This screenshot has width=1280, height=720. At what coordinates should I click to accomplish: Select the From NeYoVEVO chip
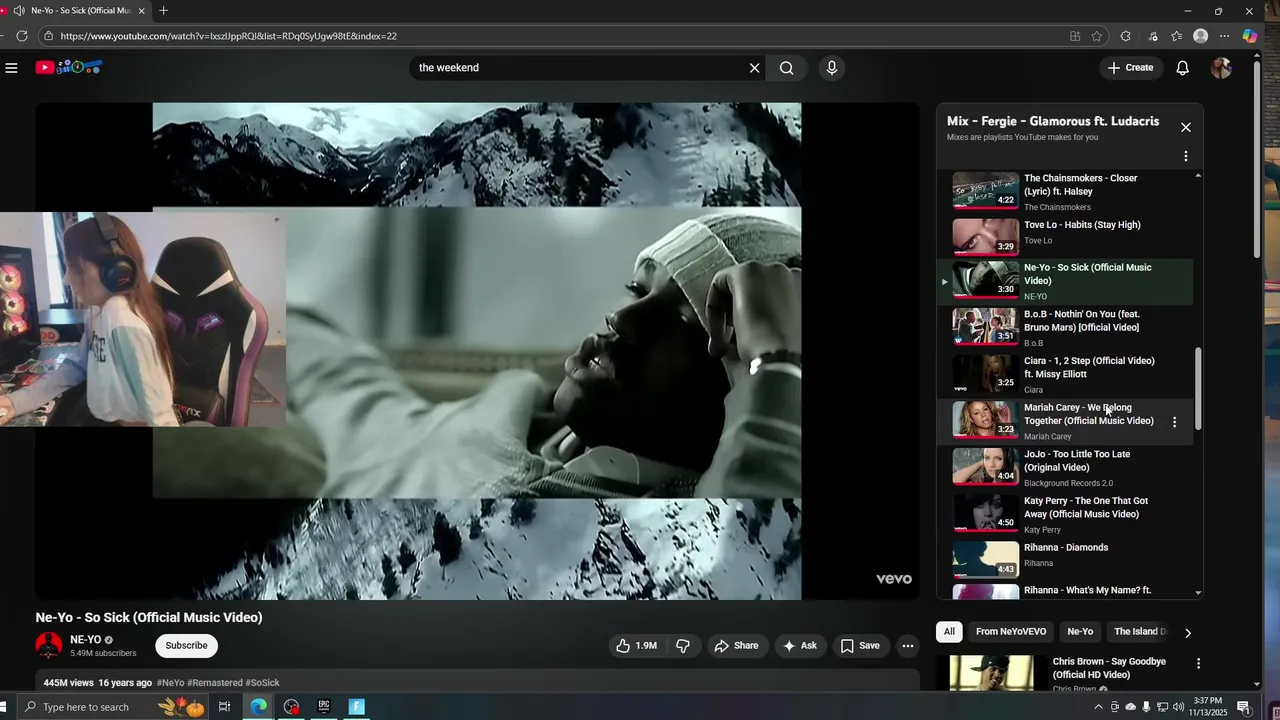[1011, 632]
